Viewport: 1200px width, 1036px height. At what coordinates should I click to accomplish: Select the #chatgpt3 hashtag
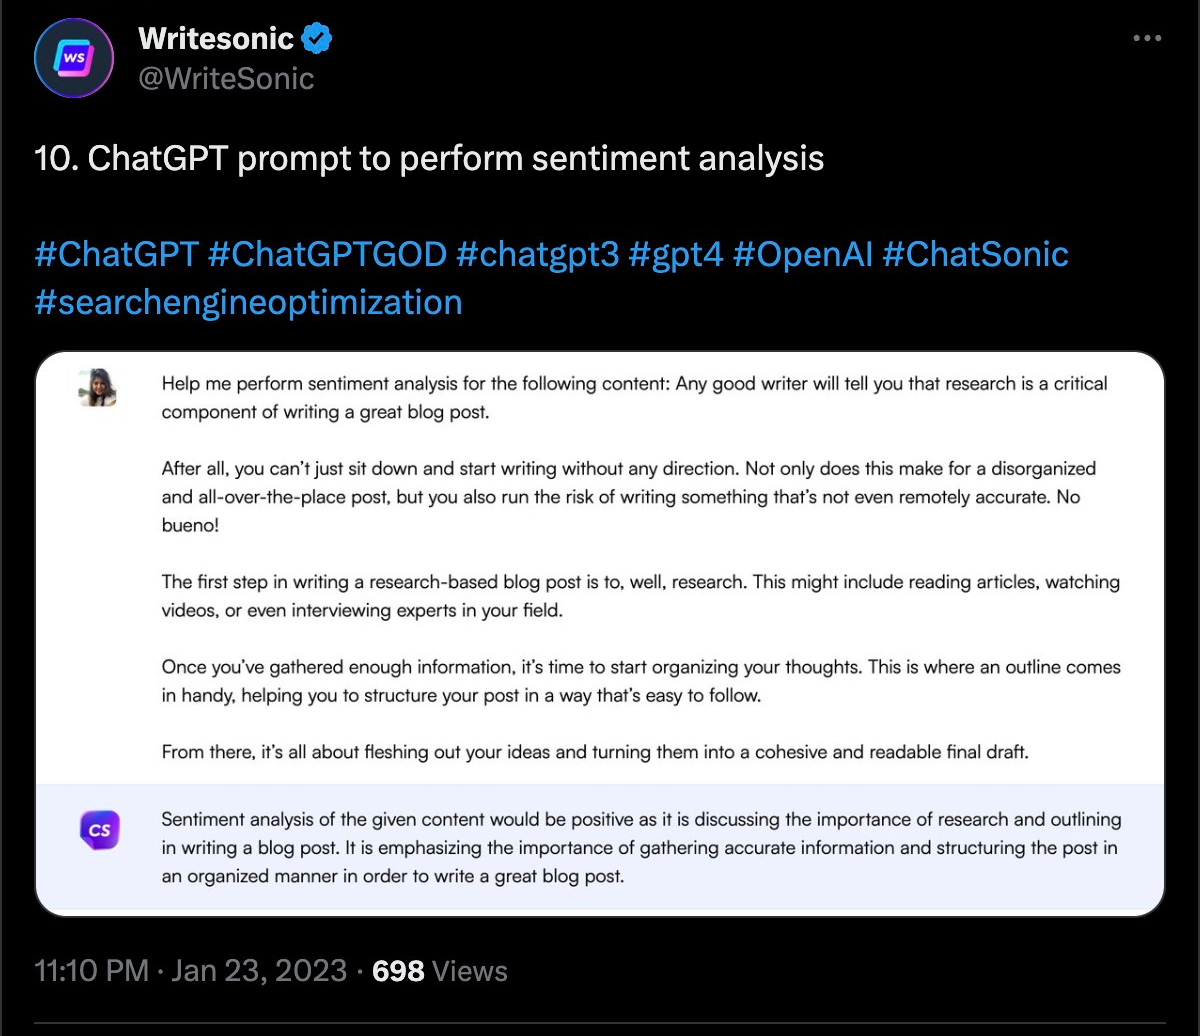pyautogui.click(x=536, y=254)
